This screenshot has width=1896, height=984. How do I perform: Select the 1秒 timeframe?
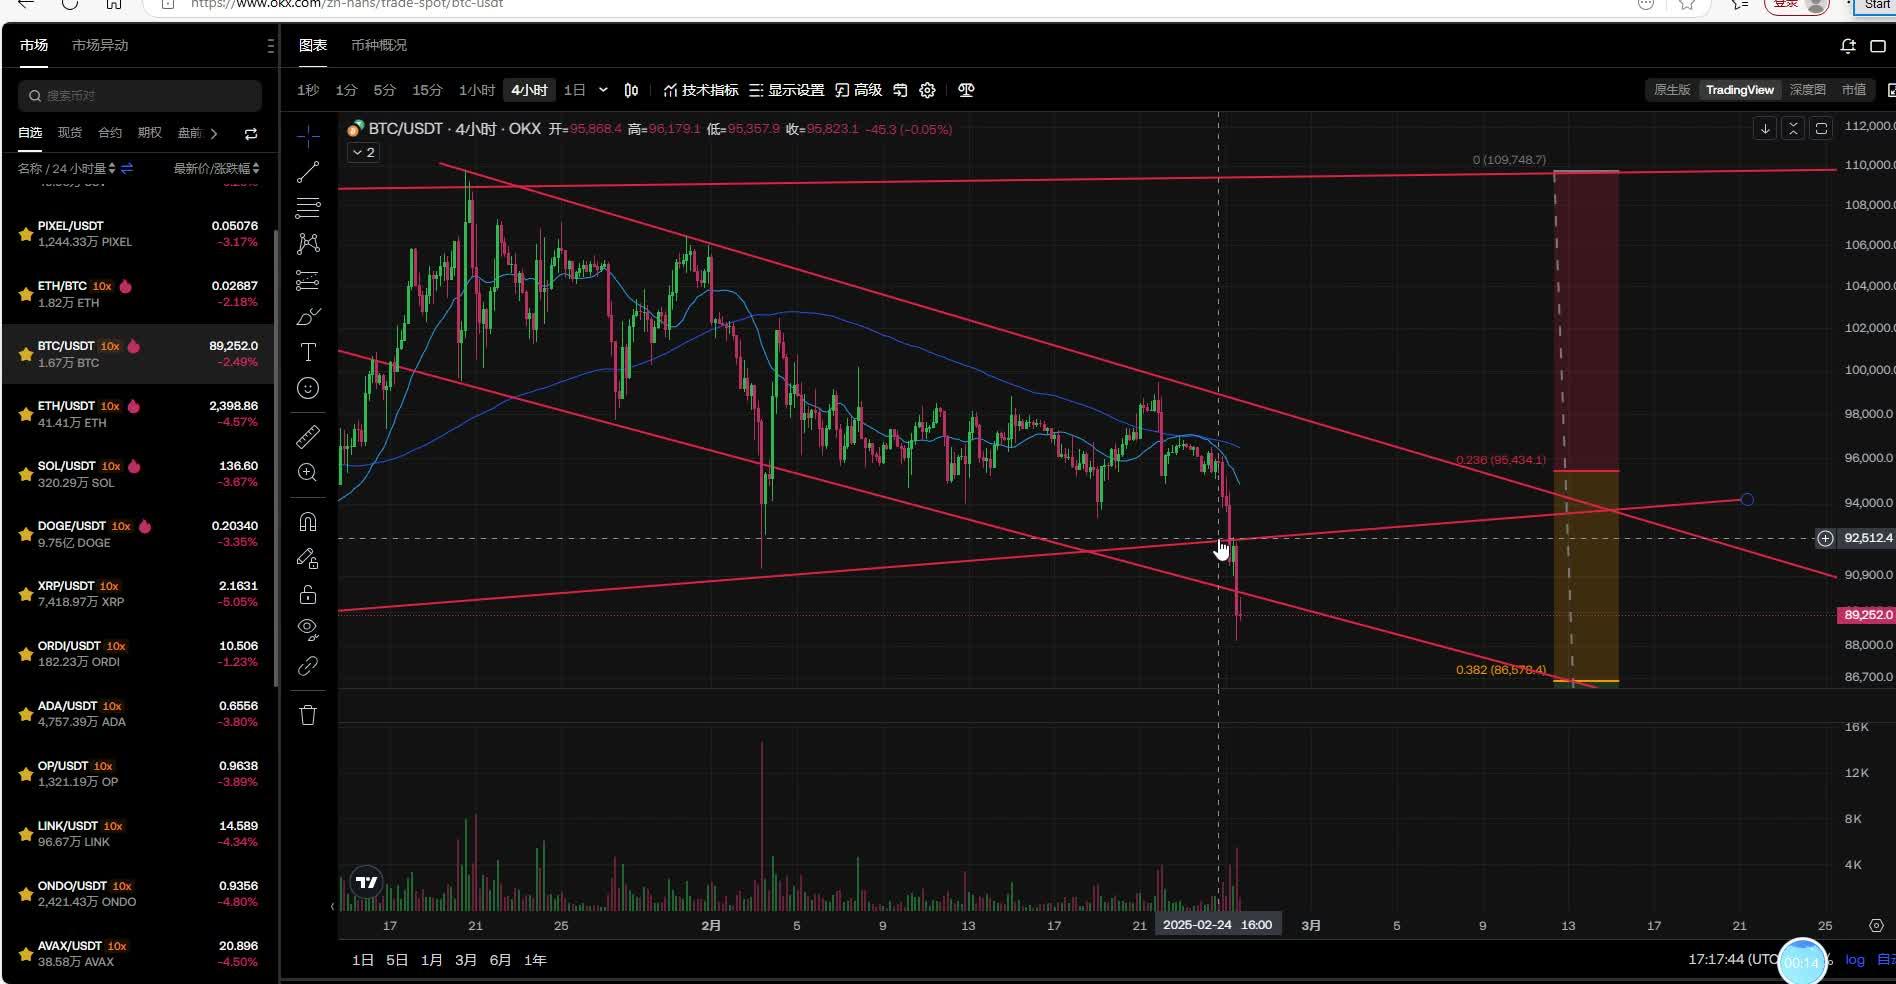tap(308, 90)
